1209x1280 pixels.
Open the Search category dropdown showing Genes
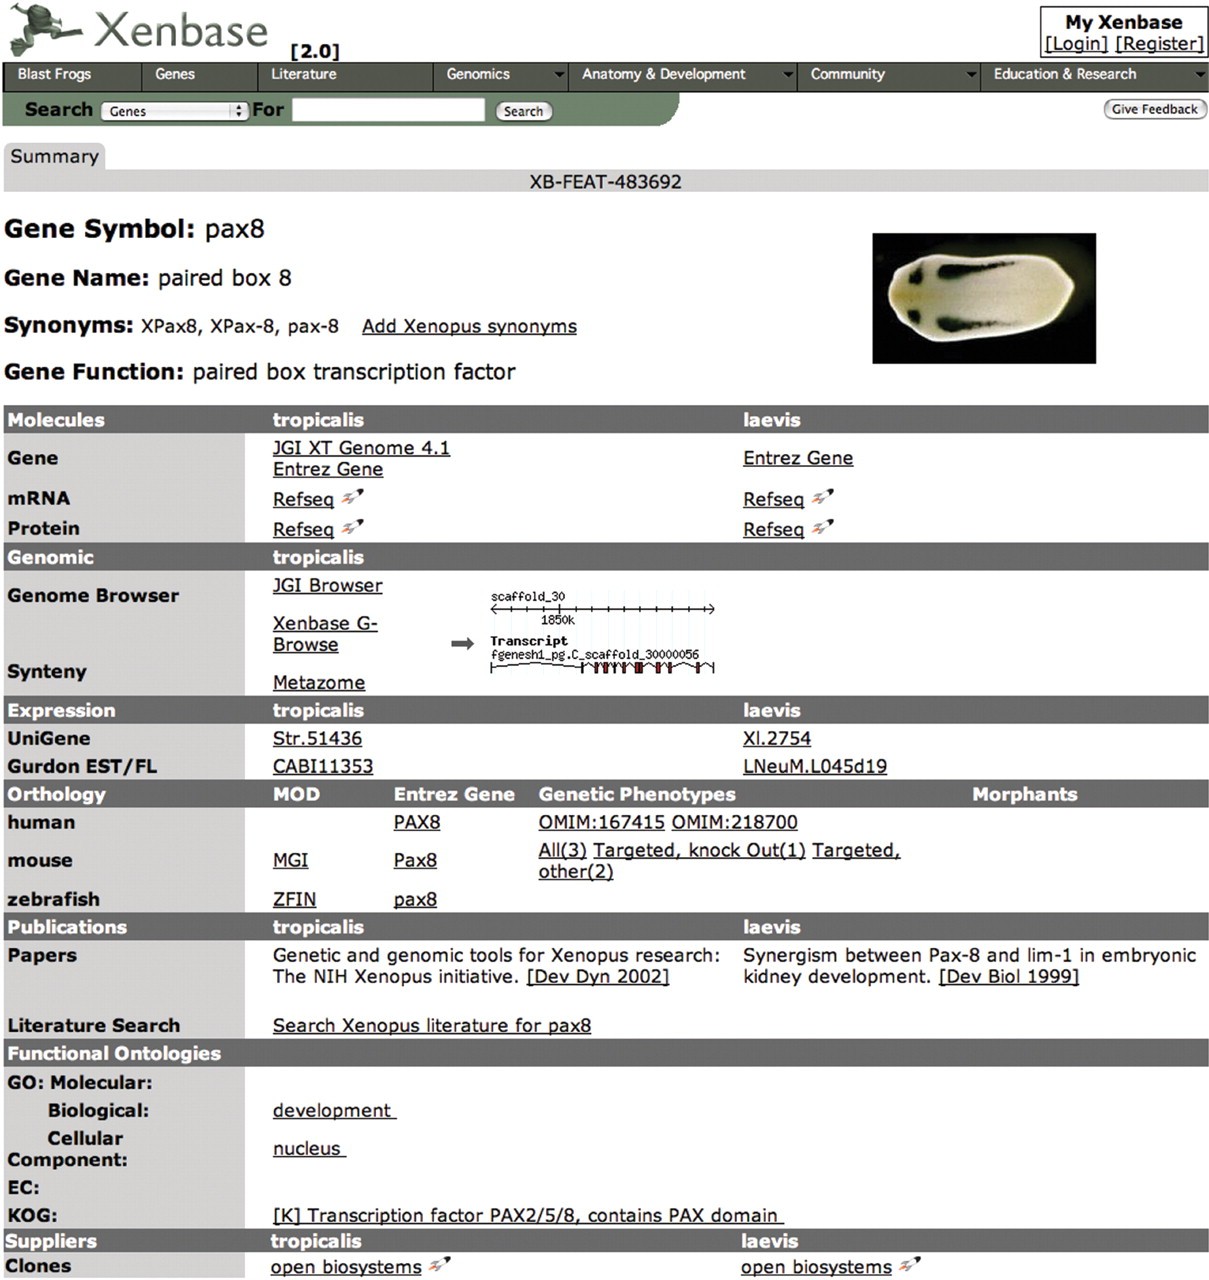pos(174,111)
